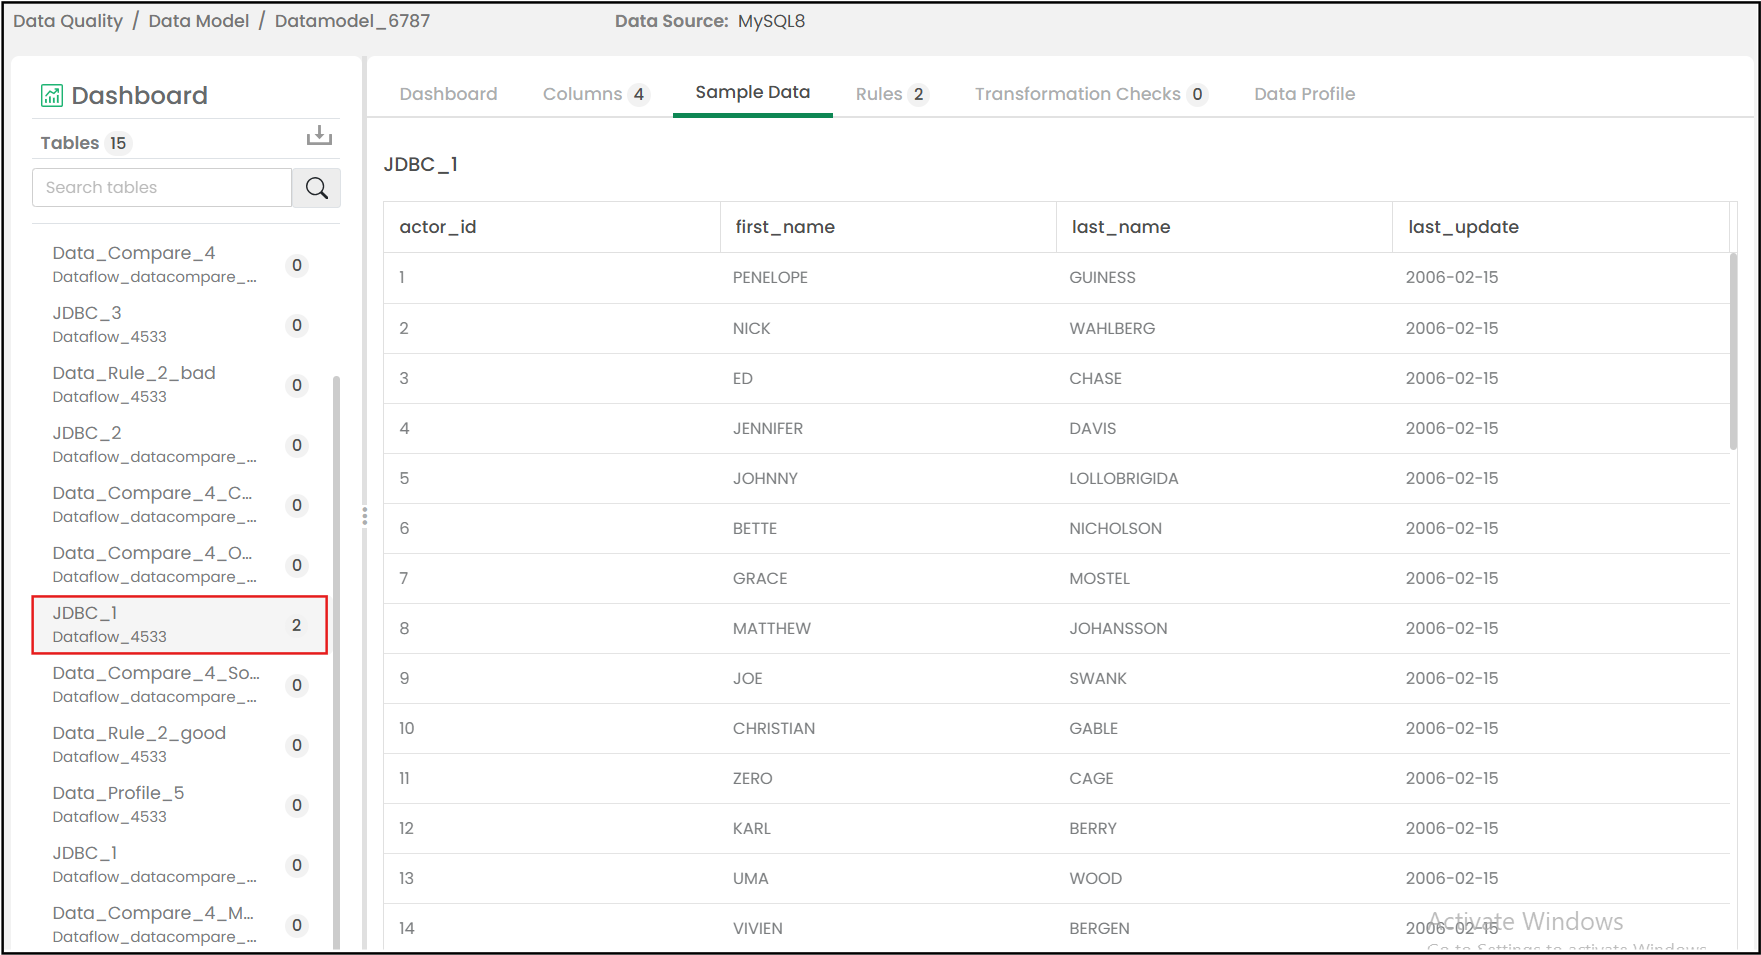Viewport: 1761px width, 955px height.
Task: Click the download tables icon
Action: 319,136
